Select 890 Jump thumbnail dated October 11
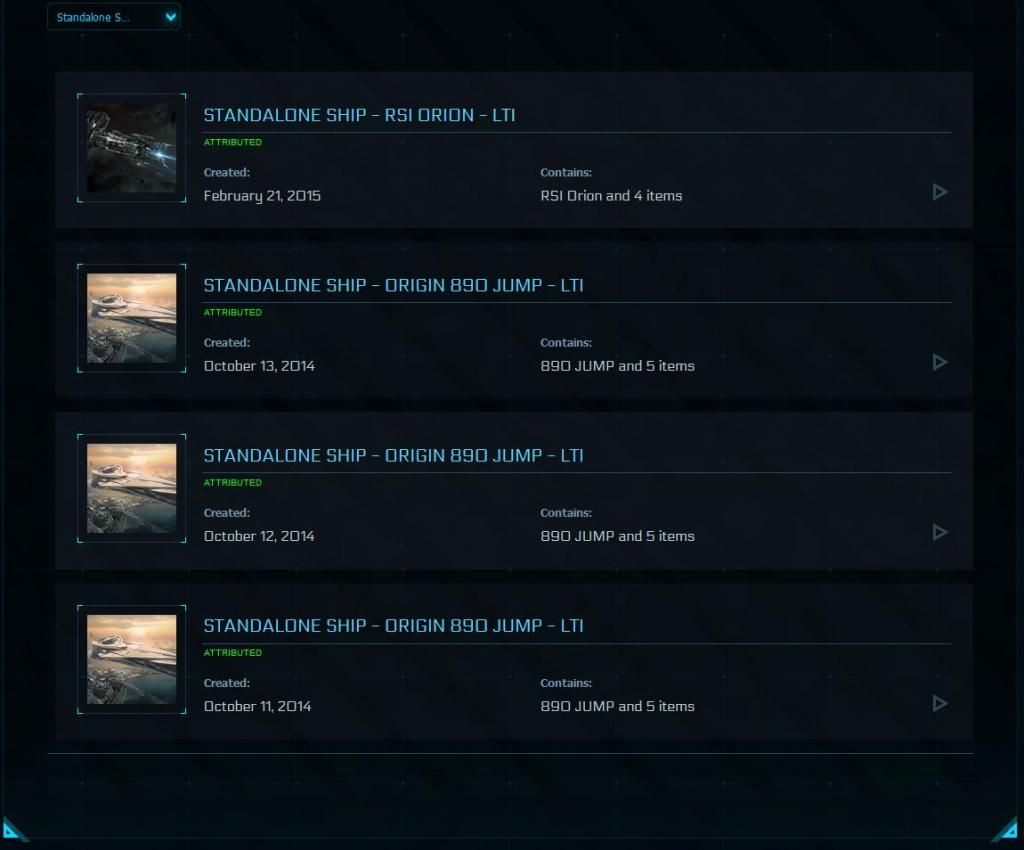Image resolution: width=1024 pixels, height=850 pixels. pyautogui.click(x=132, y=659)
